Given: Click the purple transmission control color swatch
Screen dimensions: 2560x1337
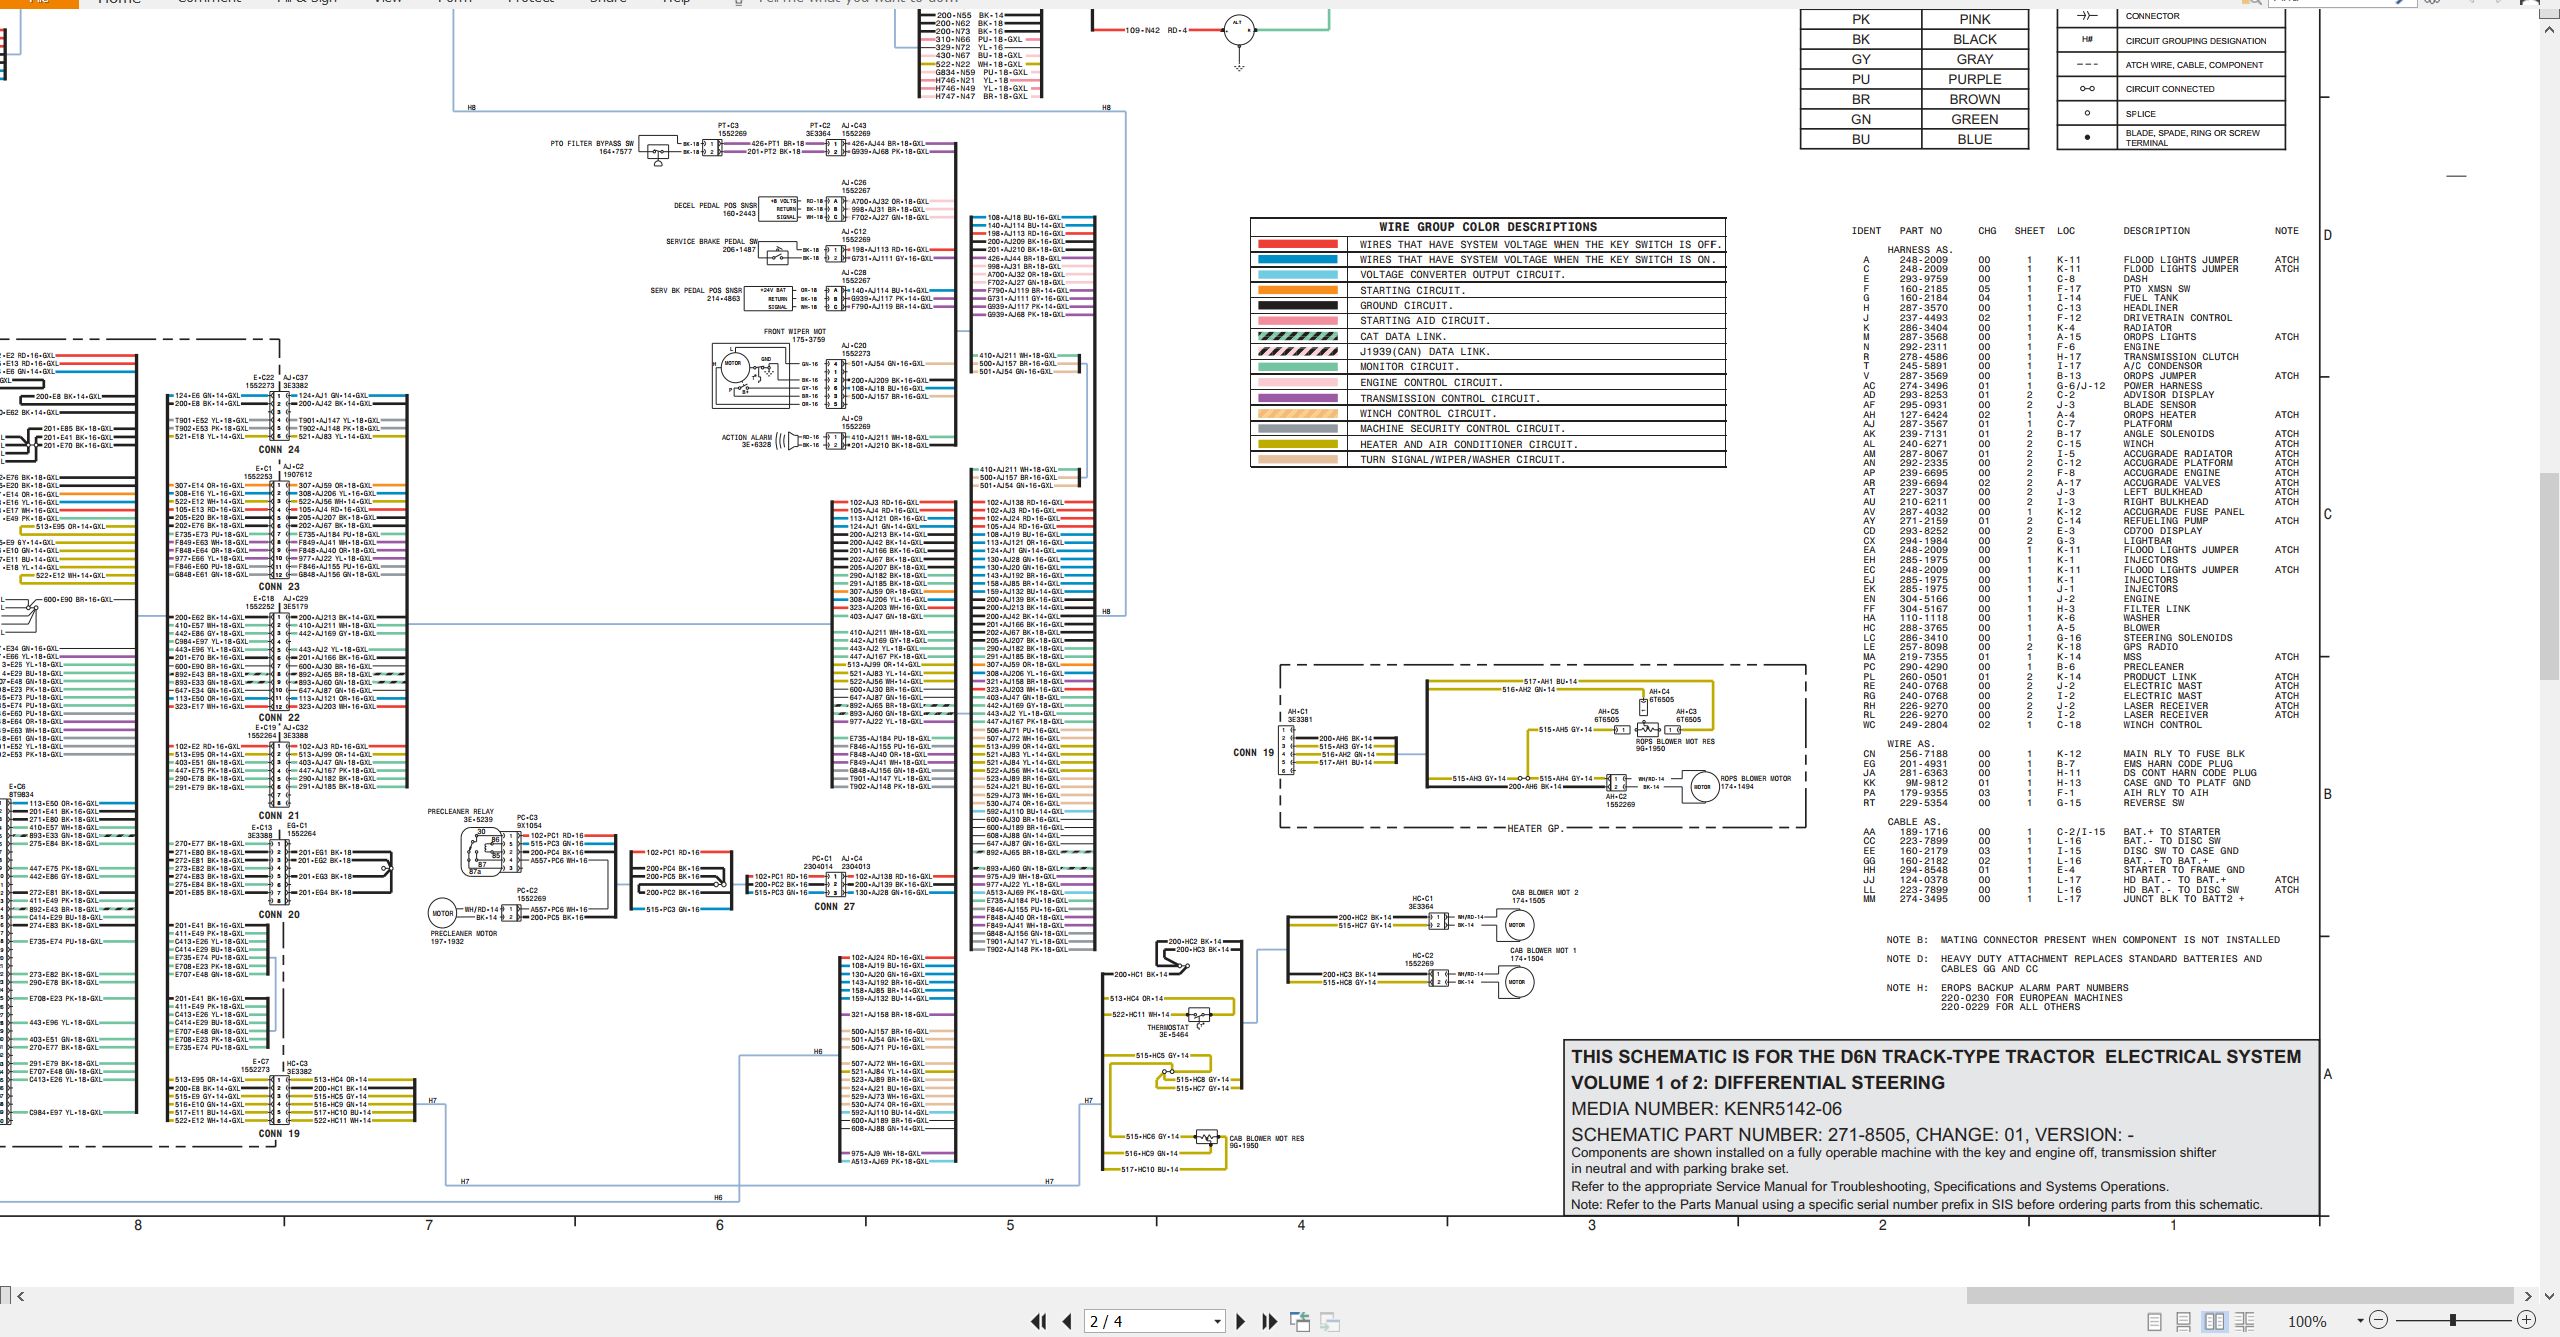Looking at the screenshot, I should tap(1297, 398).
